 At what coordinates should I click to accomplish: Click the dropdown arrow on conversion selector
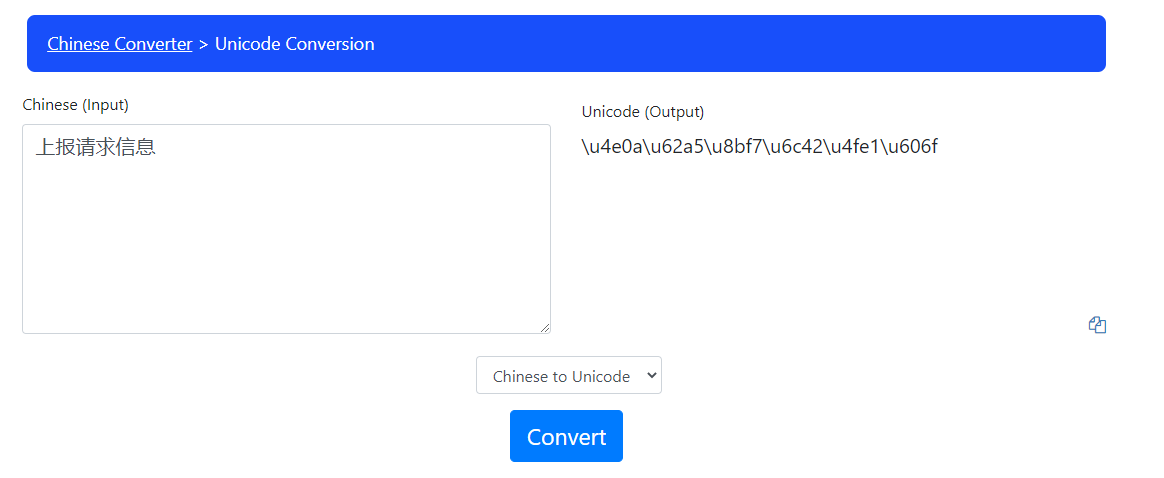[651, 376]
